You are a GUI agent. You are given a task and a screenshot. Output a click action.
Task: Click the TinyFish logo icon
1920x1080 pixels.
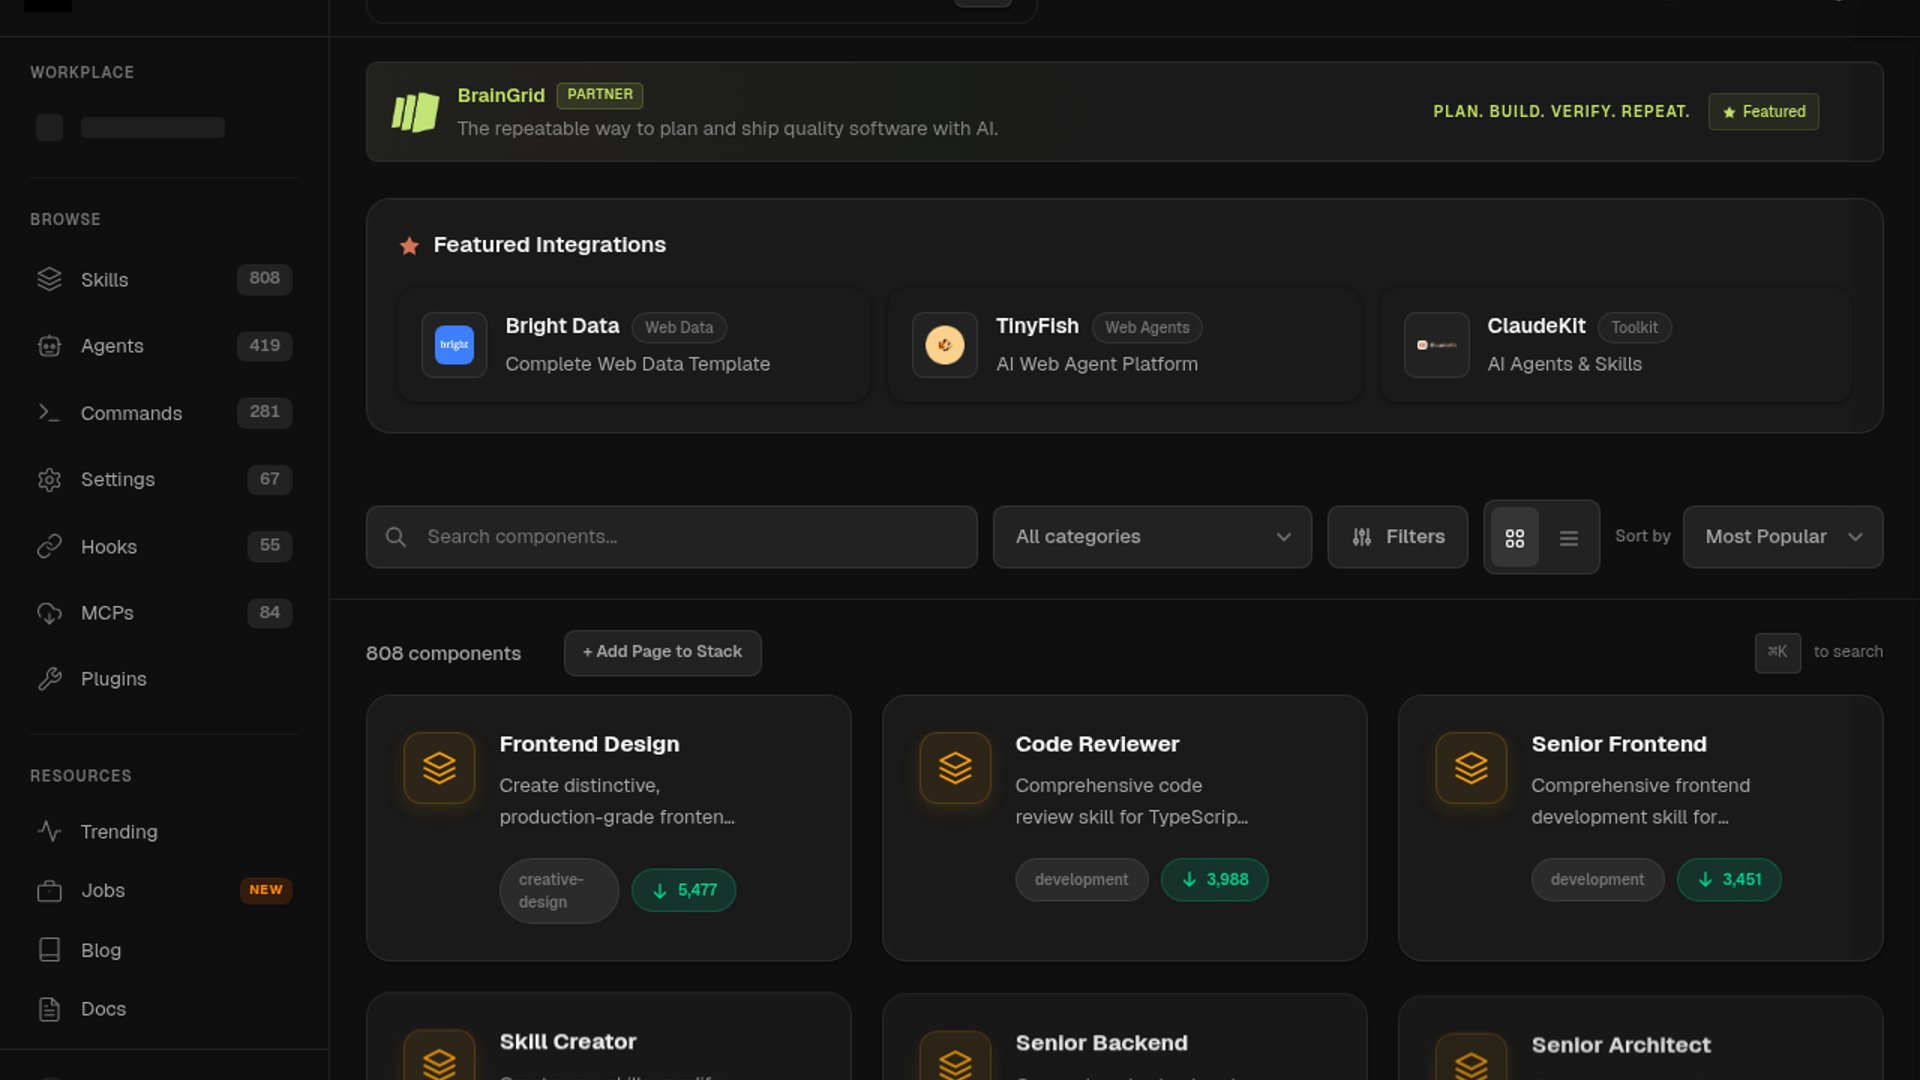(944, 345)
